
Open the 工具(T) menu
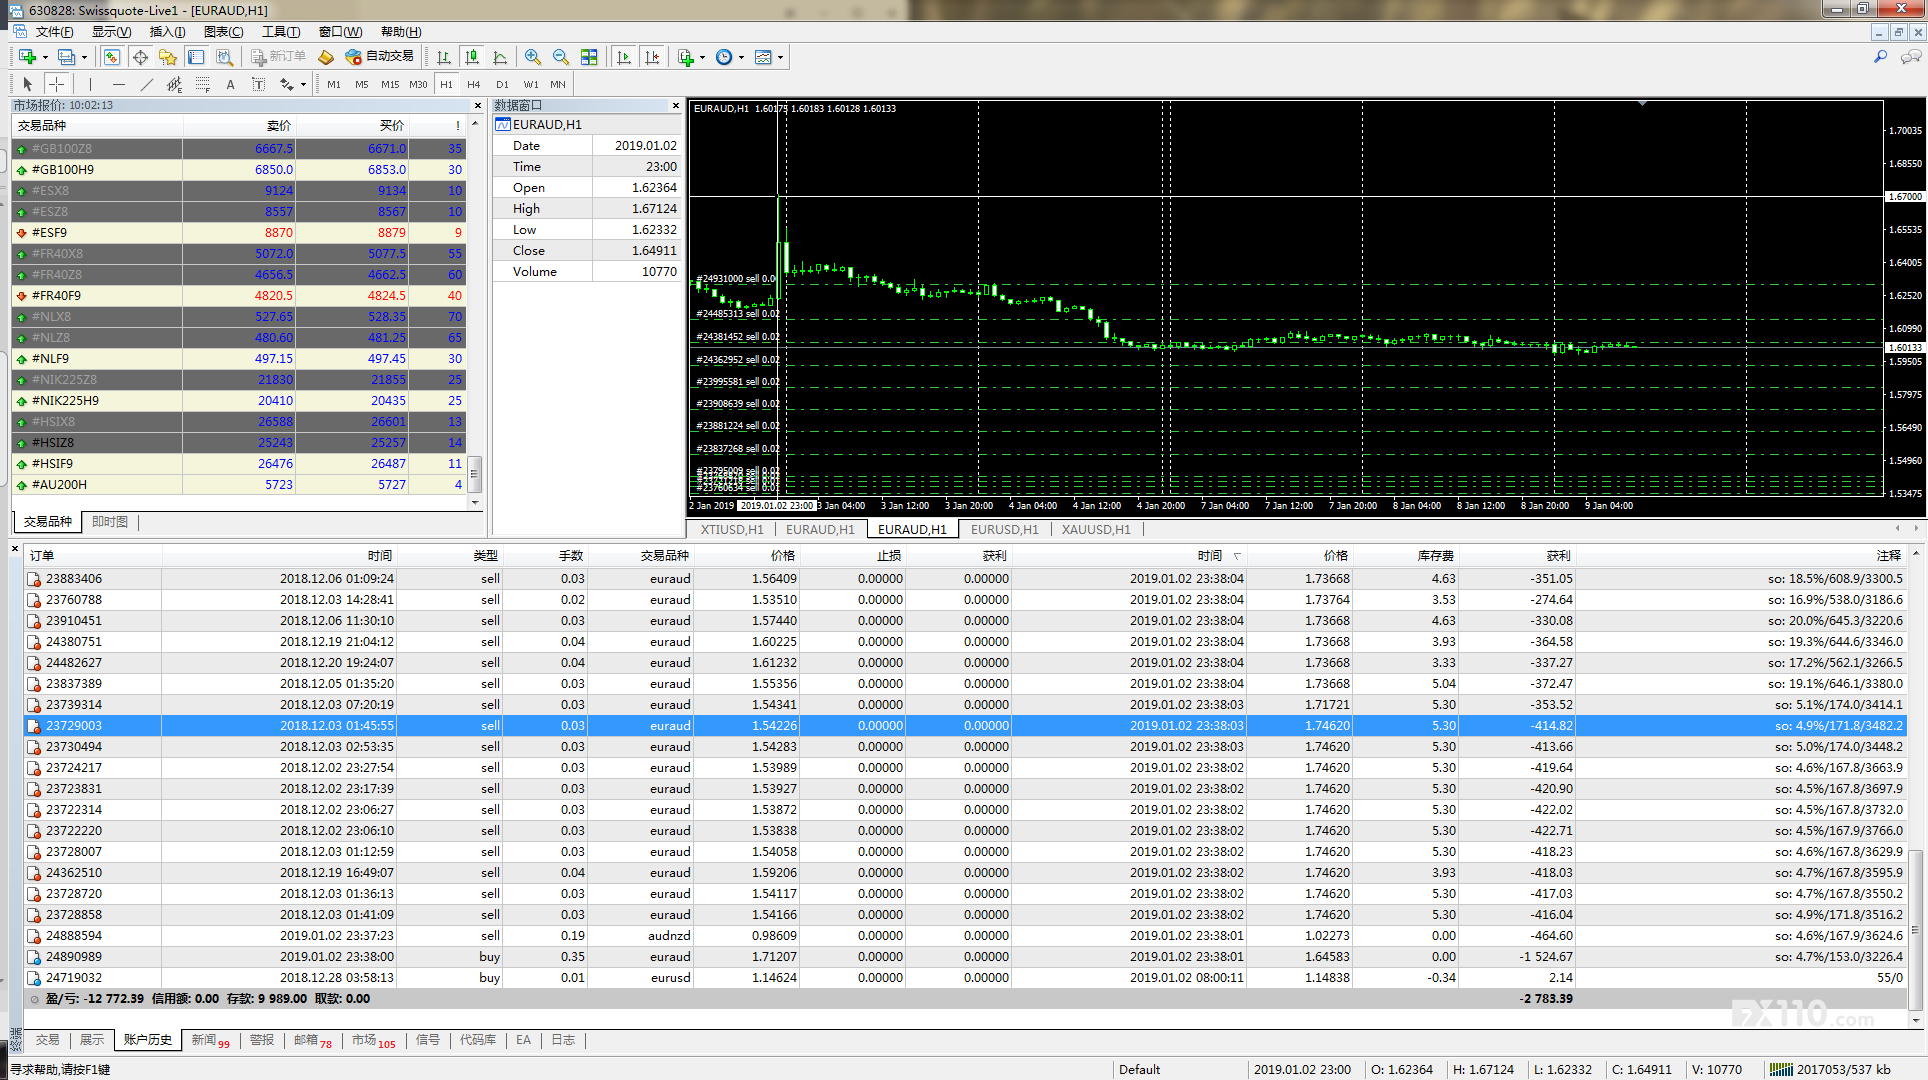tap(281, 32)
